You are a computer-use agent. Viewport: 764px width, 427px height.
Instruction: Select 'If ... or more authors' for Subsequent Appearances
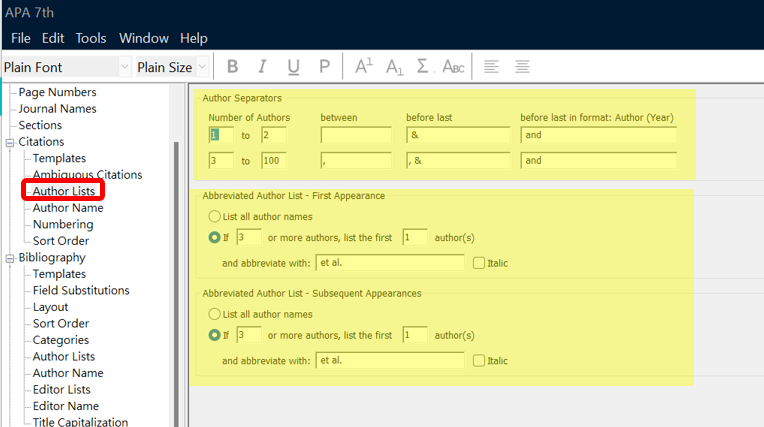[214, 335]
